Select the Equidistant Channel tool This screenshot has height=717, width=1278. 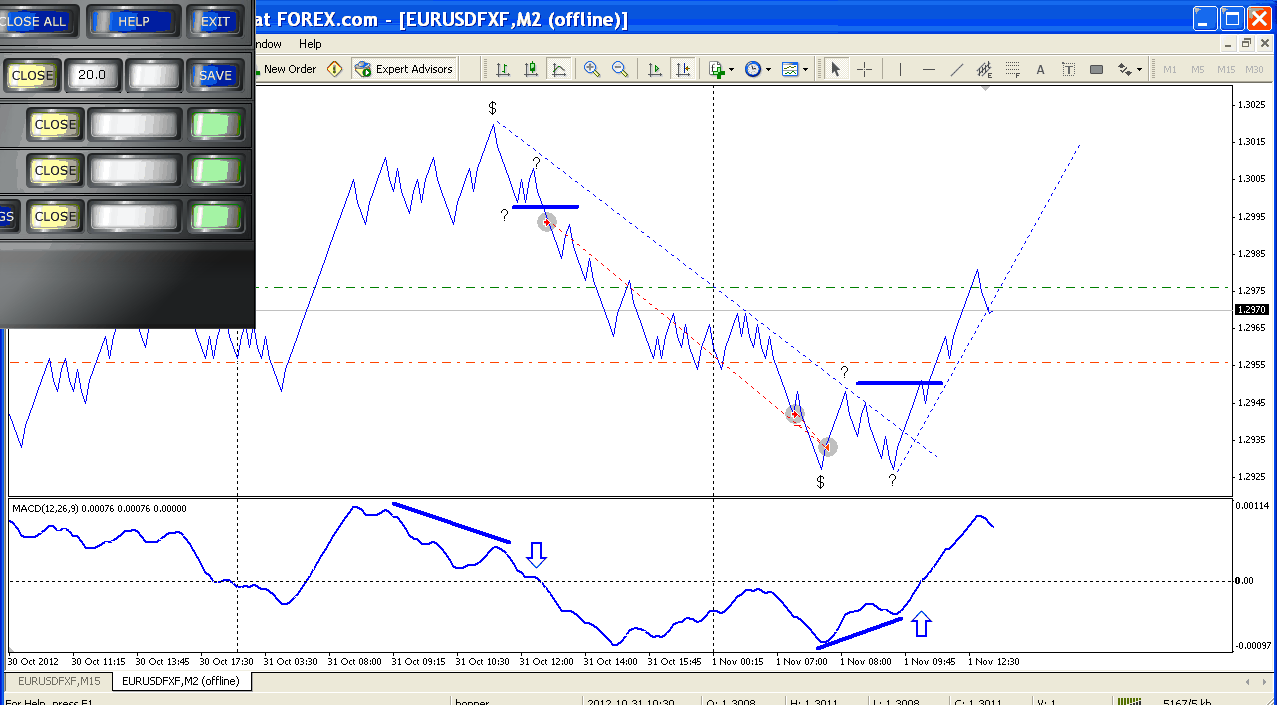984,69
